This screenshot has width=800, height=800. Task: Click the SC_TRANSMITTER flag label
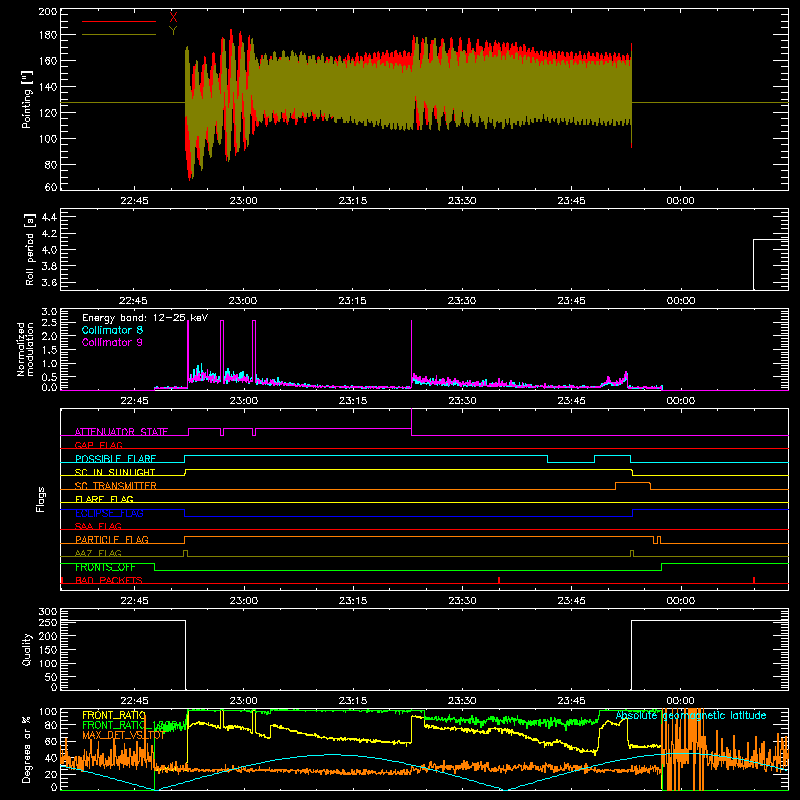coord(116,486)
